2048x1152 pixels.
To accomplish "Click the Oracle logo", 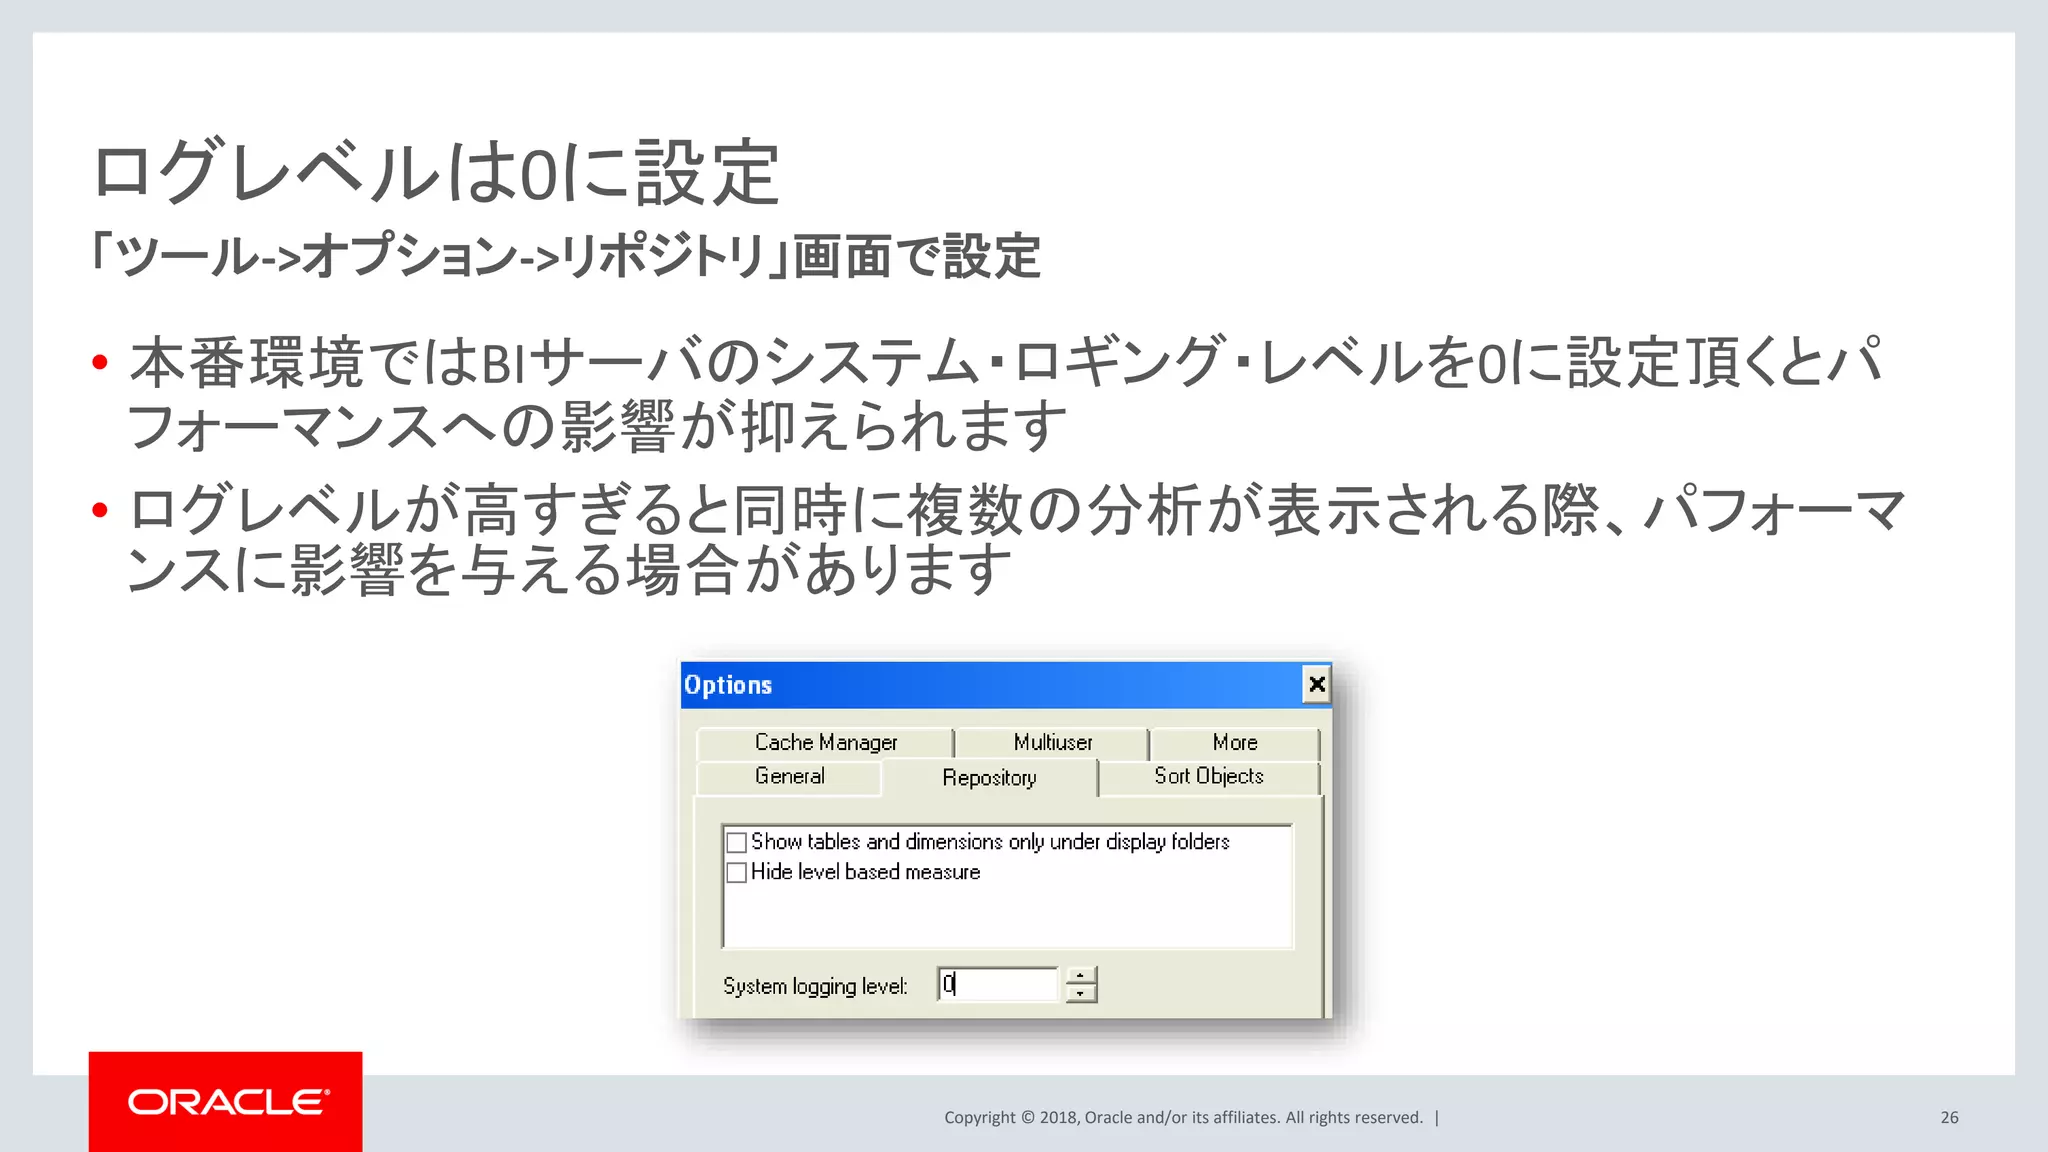I will coord(226,1102).
